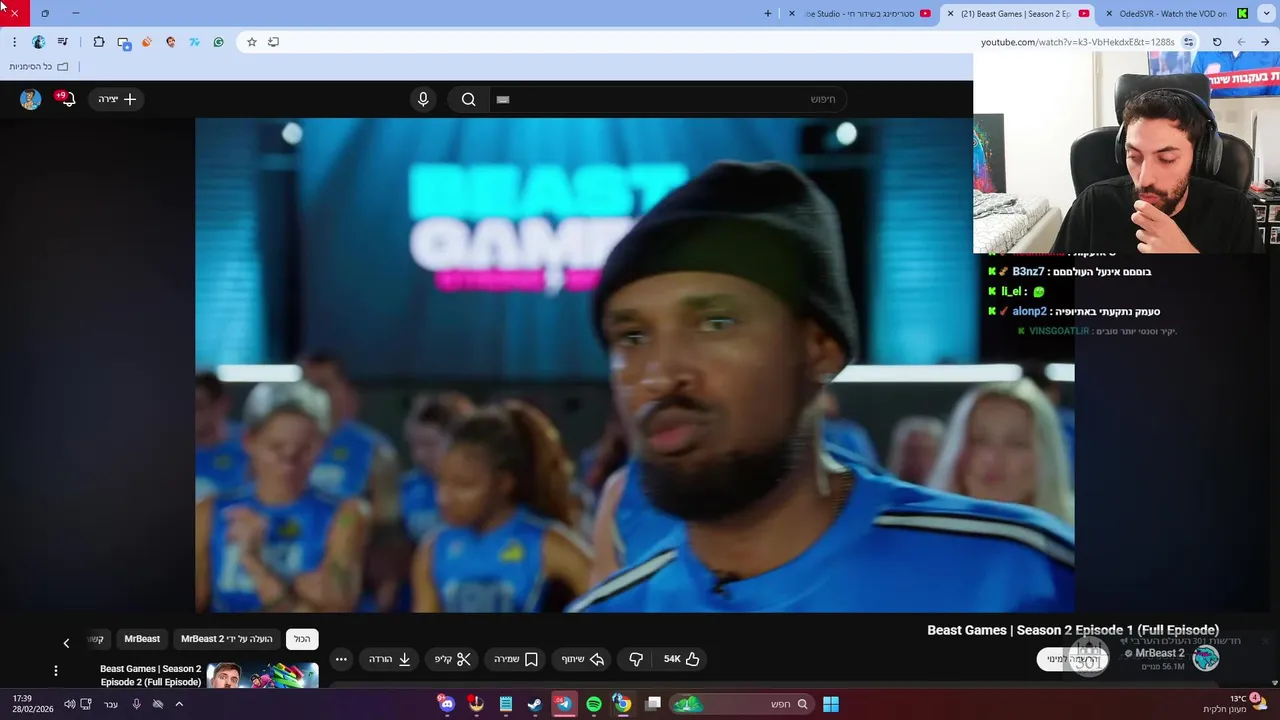Click the screen-capture extension icon with blue badge
The height and width of the screenshot is (720, 1280).
tap(124, 43)
